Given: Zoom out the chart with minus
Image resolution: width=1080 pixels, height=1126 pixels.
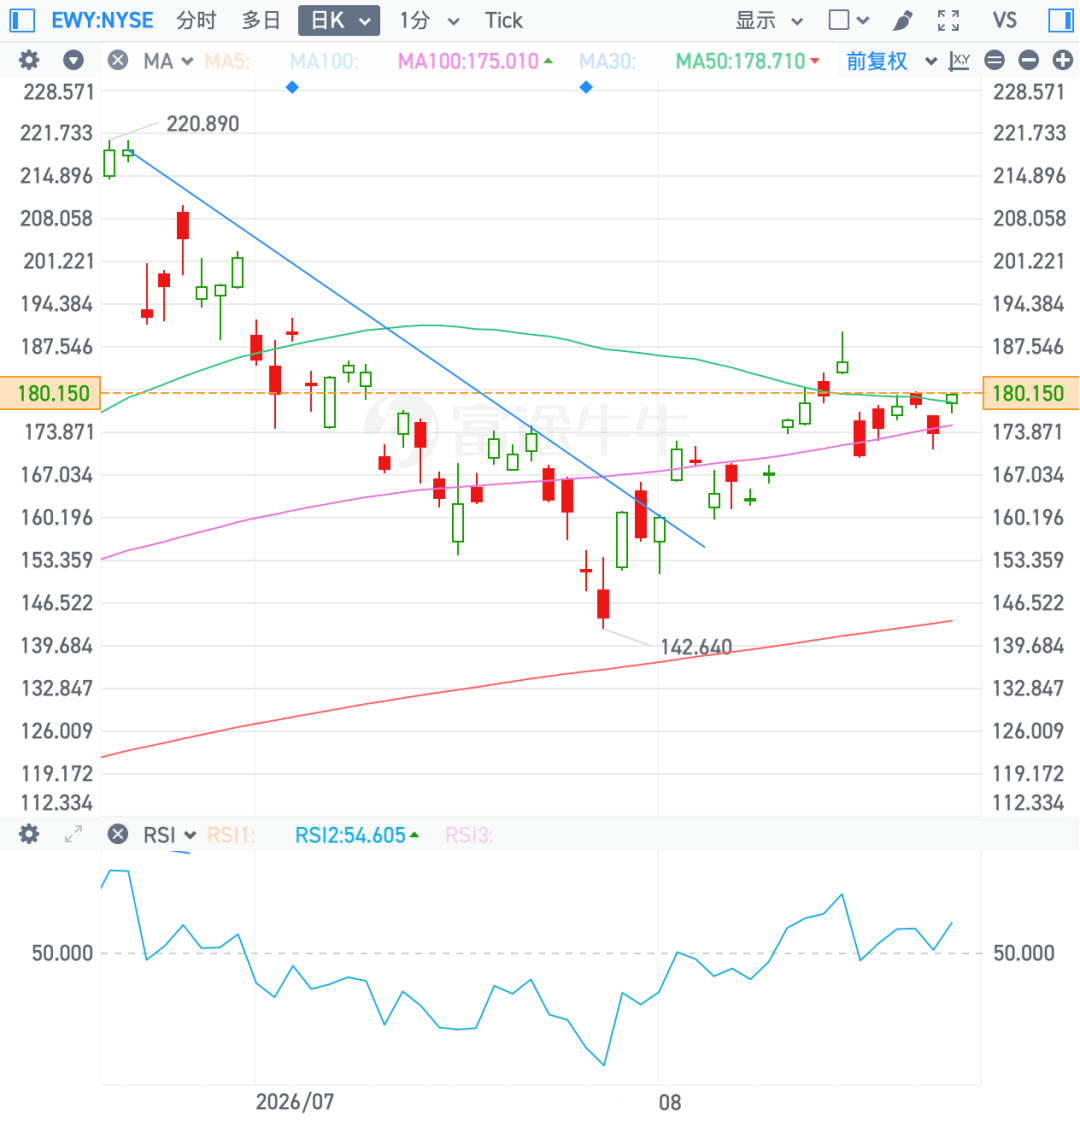Looking at the screenshot, I should [1028, 60].
